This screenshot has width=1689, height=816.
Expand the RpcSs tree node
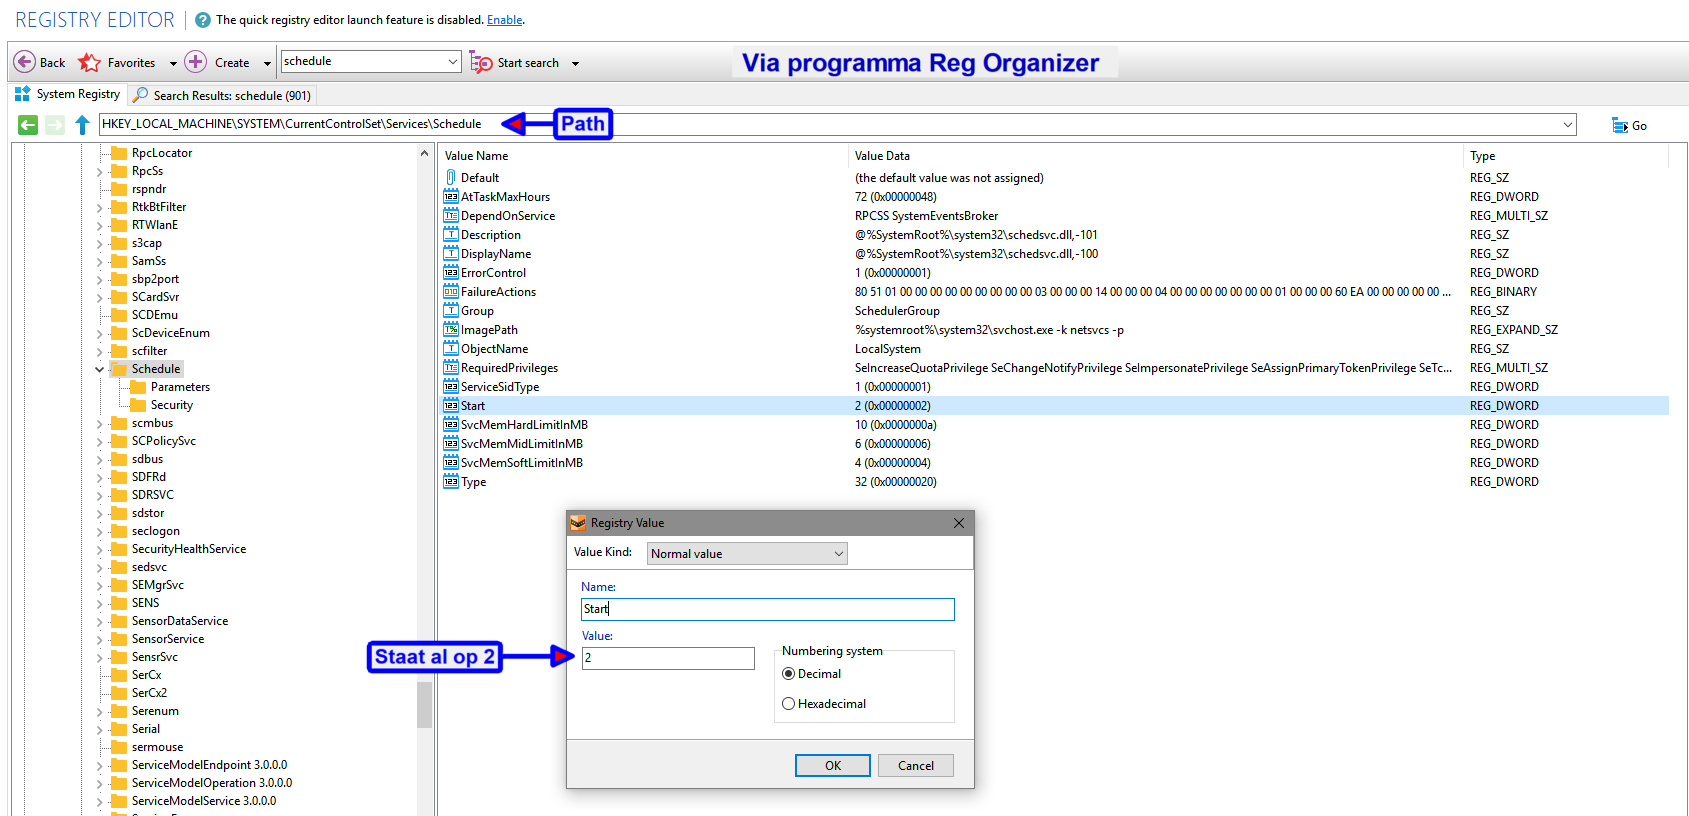point(100,172)
